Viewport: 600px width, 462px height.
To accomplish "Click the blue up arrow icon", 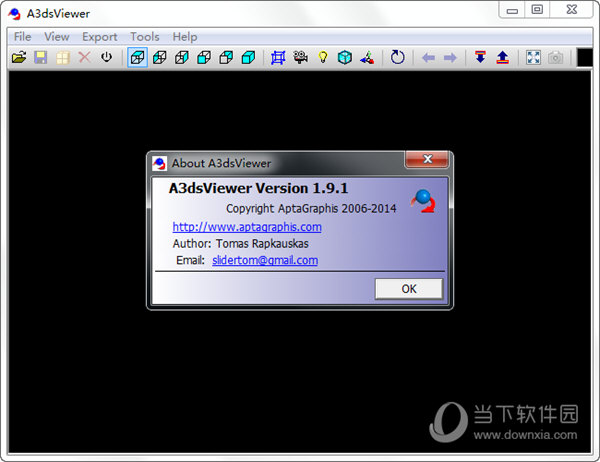I will pyautogui.click(x=502, y=58).
